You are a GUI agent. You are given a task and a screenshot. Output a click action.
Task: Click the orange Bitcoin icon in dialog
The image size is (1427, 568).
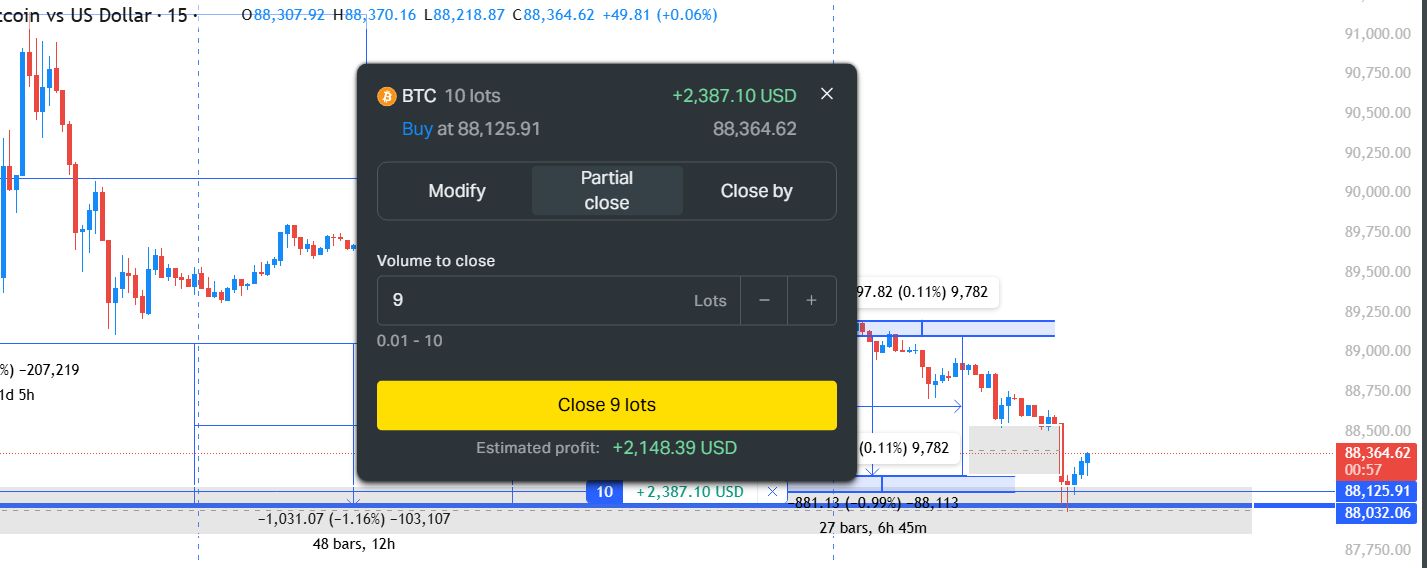(x=387, y=97)
